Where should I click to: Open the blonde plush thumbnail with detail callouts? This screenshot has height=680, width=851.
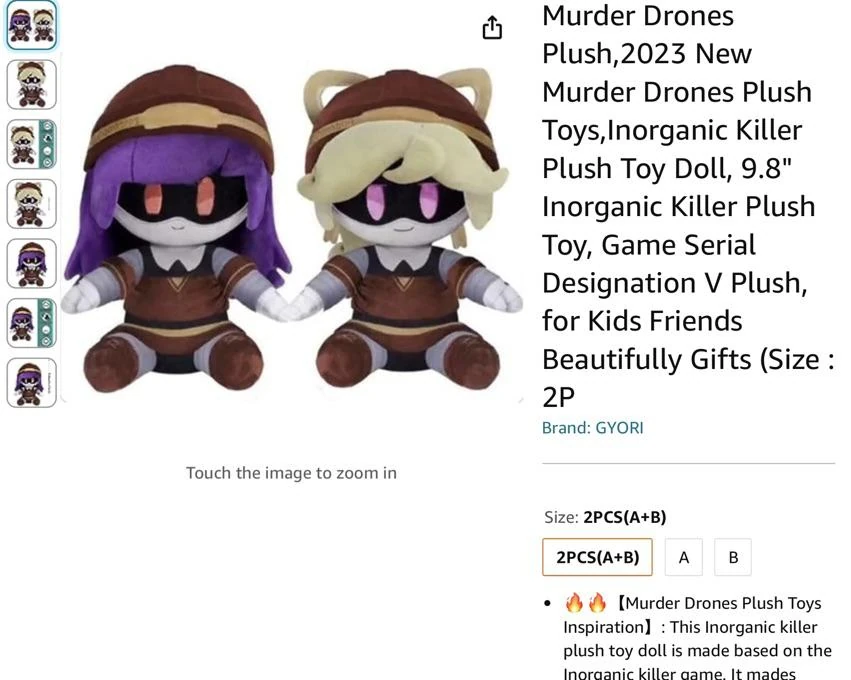tap(31, 144)
